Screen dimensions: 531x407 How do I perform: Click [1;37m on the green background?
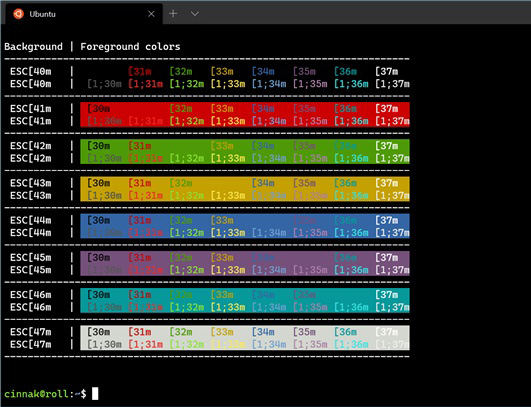[x=392, y=158]
